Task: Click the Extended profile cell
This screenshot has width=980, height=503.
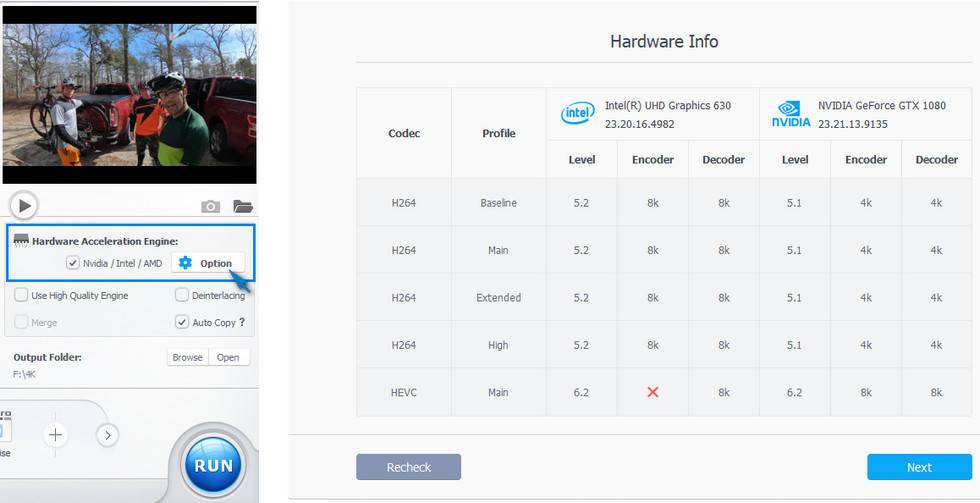Action: (x=499, y=297)
